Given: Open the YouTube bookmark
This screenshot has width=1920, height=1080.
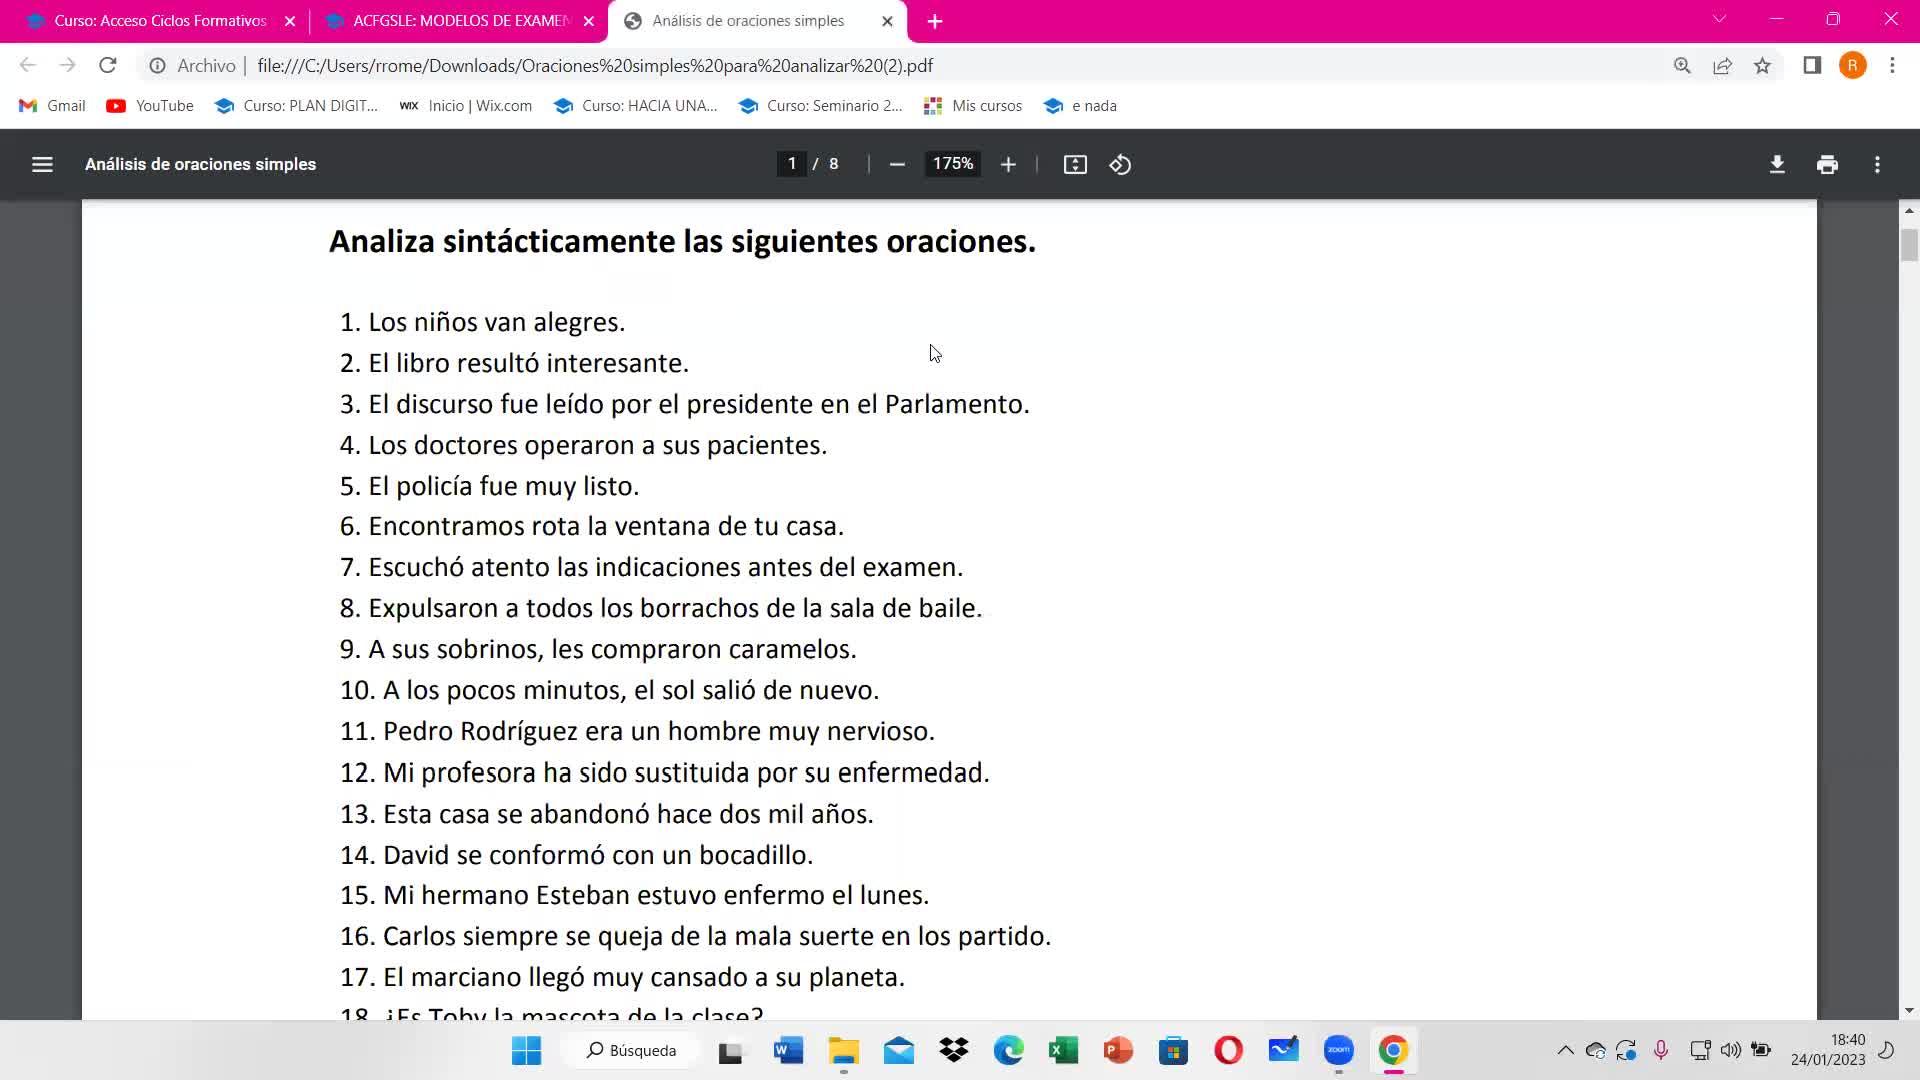Looking at the screenshot, I should point(150,106).
